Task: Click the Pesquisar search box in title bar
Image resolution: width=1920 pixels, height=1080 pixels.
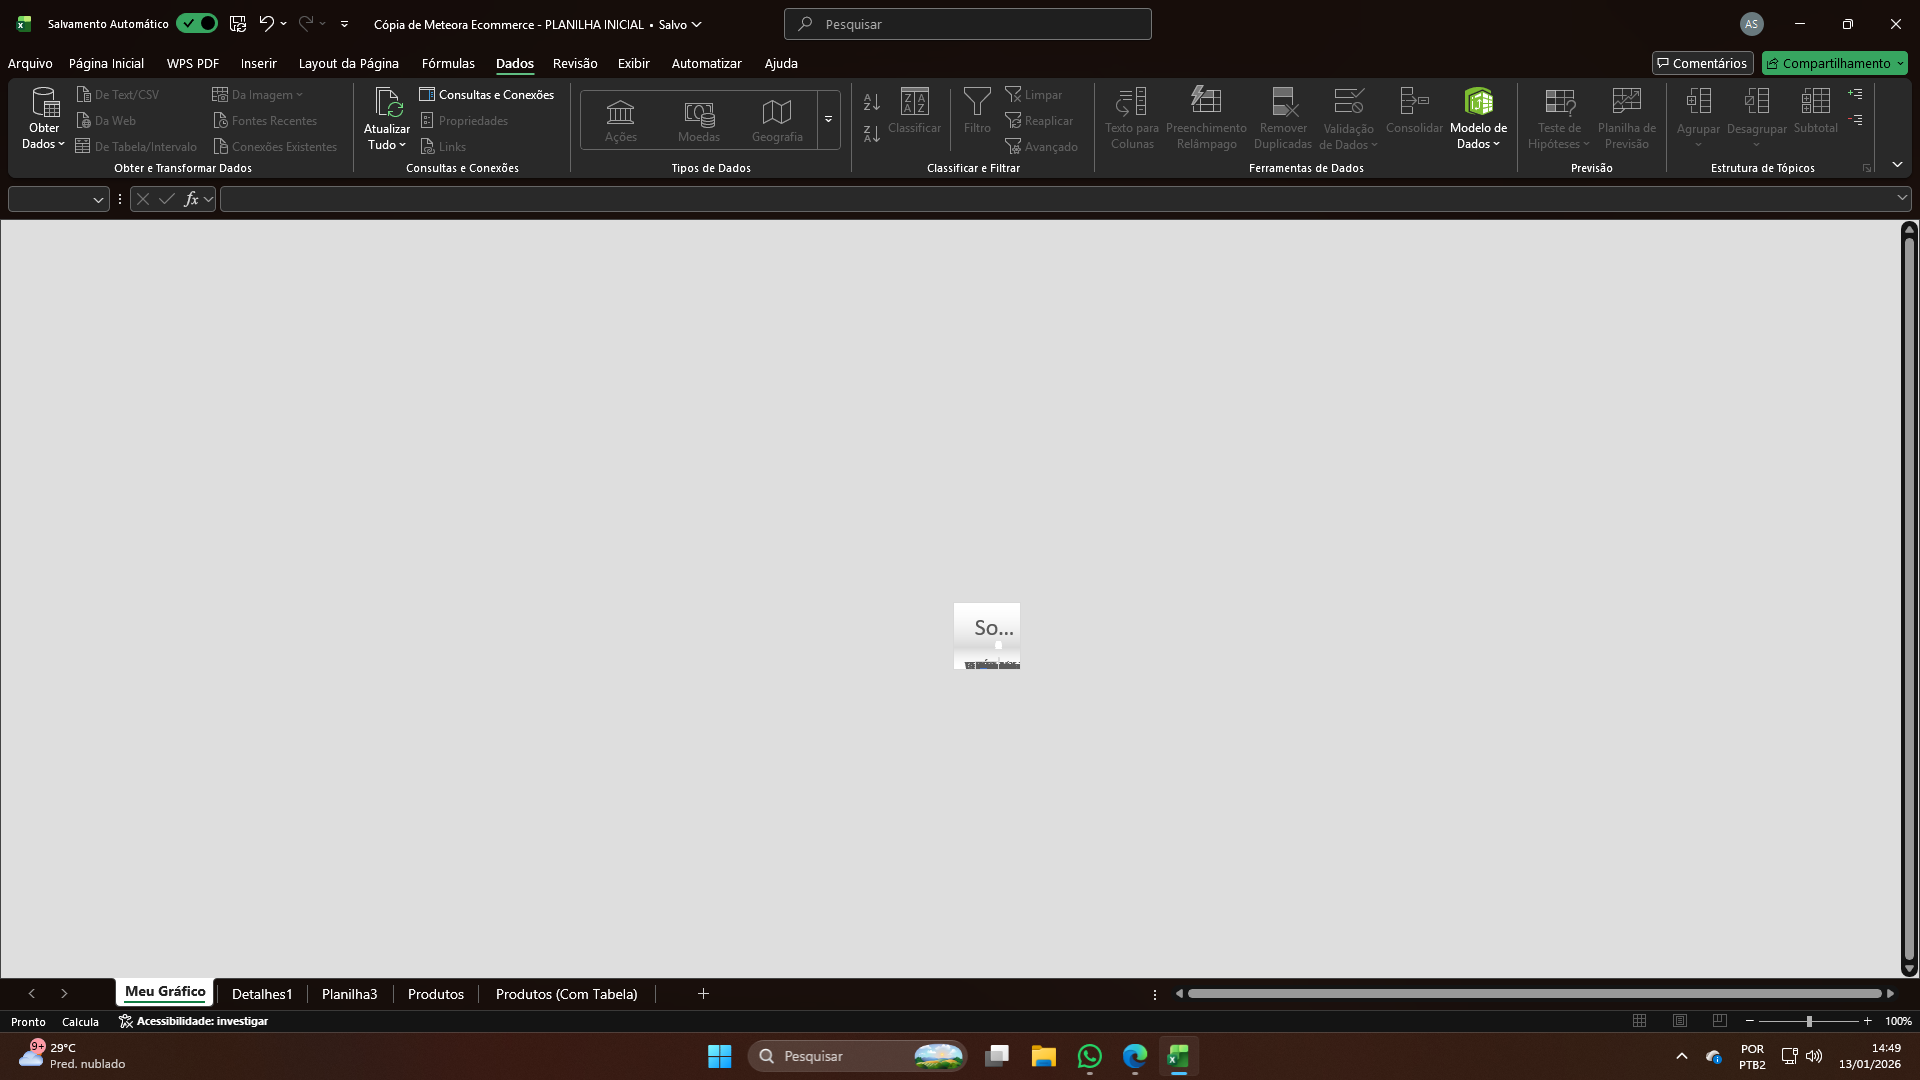Action: [967, 24]
